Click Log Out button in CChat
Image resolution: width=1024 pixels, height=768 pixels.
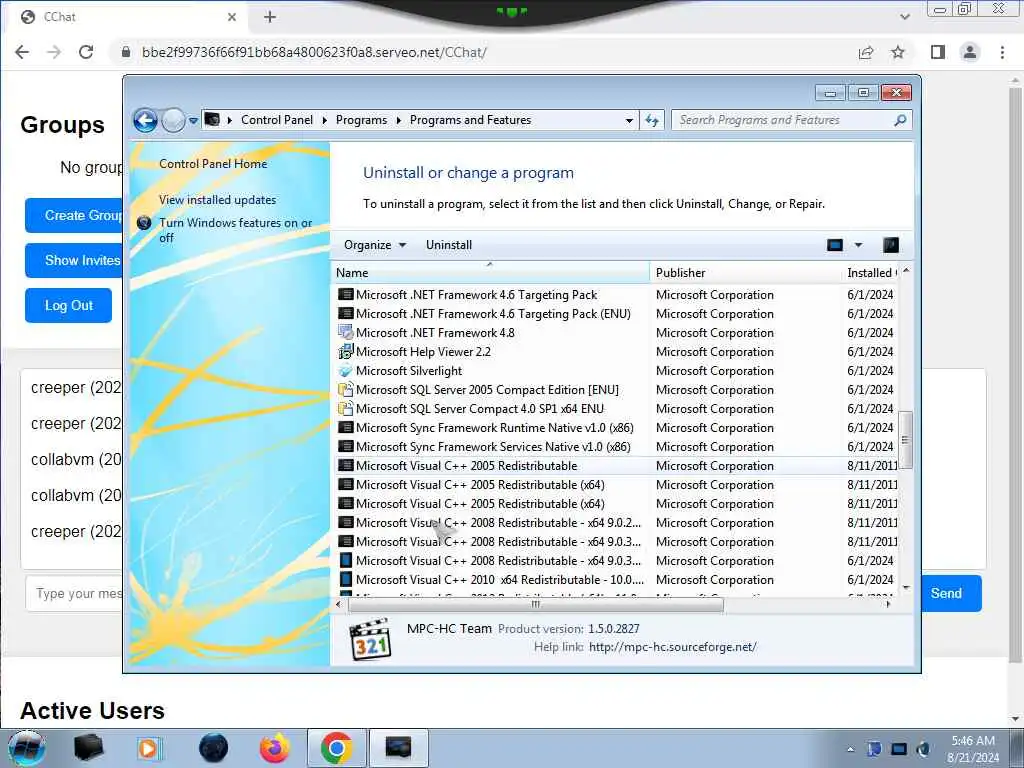[69, 306]
